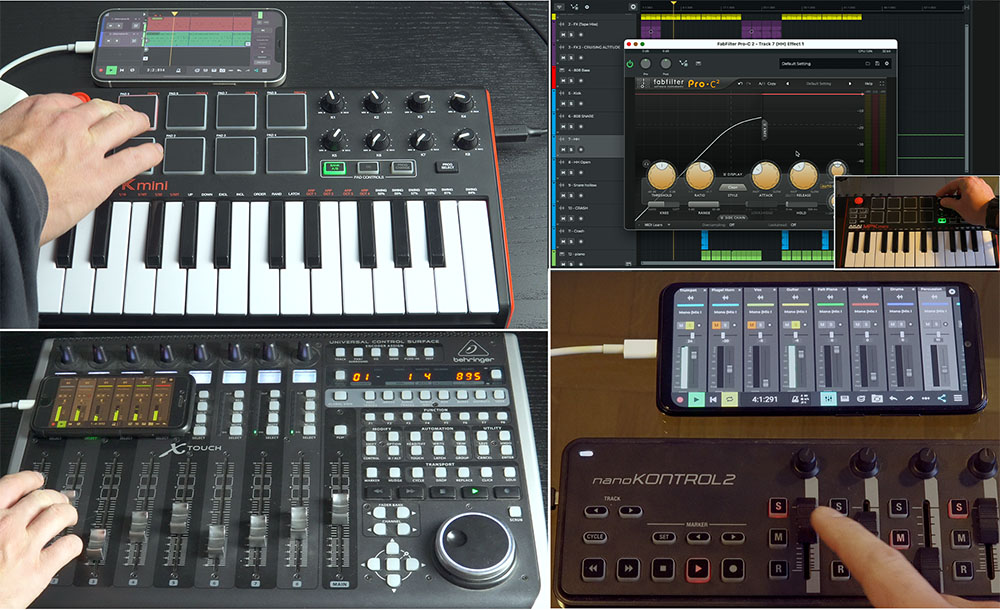Open the settings gear on nanoKONTROL2 phone mixer
This screenshot has height=610, width=1000.
click(x=952, y=292)
